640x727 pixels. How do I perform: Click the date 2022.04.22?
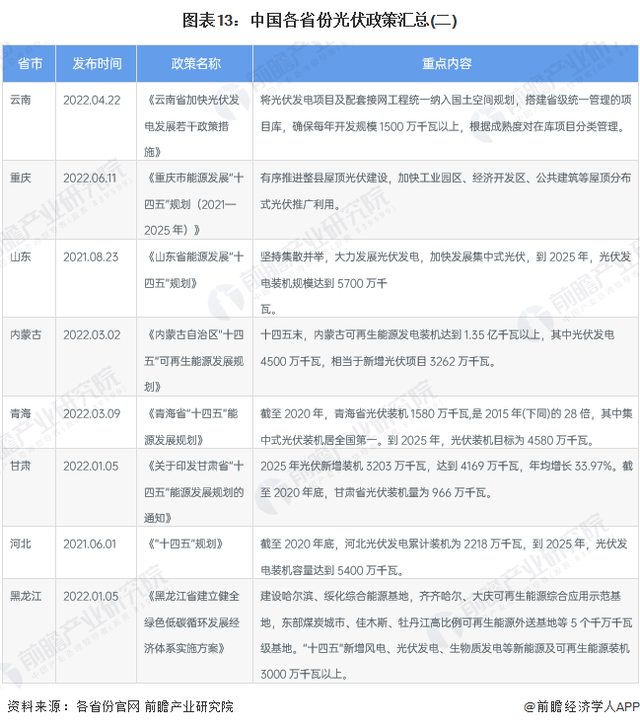click(x=93, y=101)
